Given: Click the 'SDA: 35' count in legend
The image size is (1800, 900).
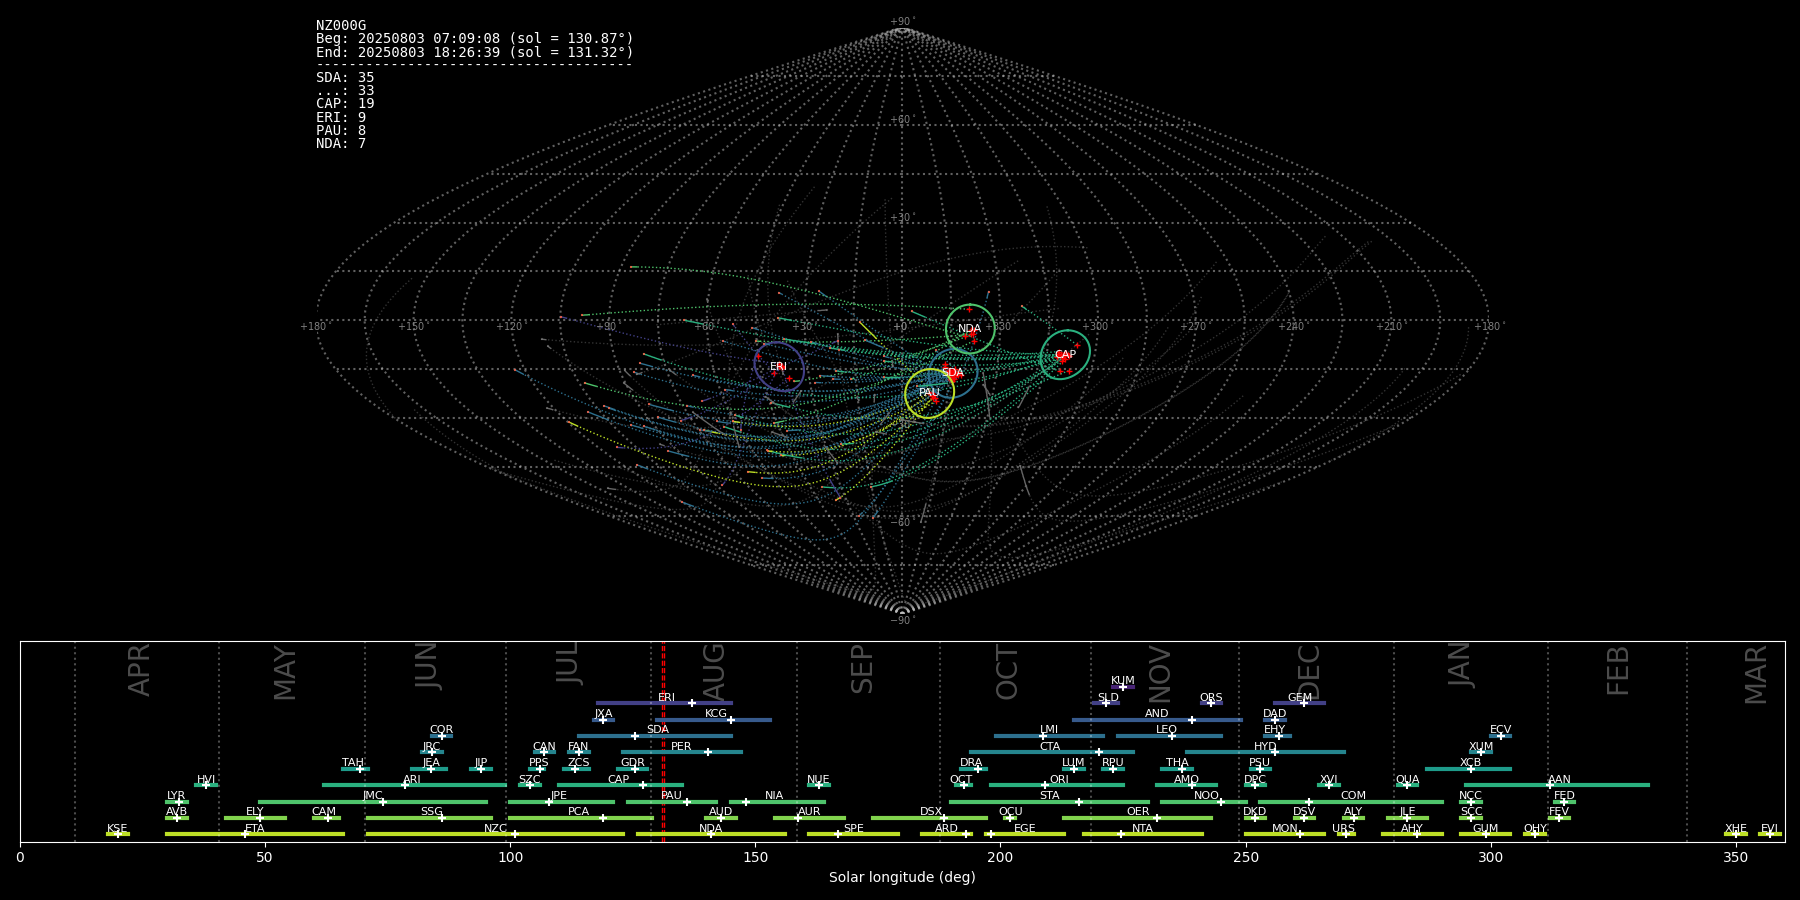Looking at the screenshot, I should click(345, 78).
